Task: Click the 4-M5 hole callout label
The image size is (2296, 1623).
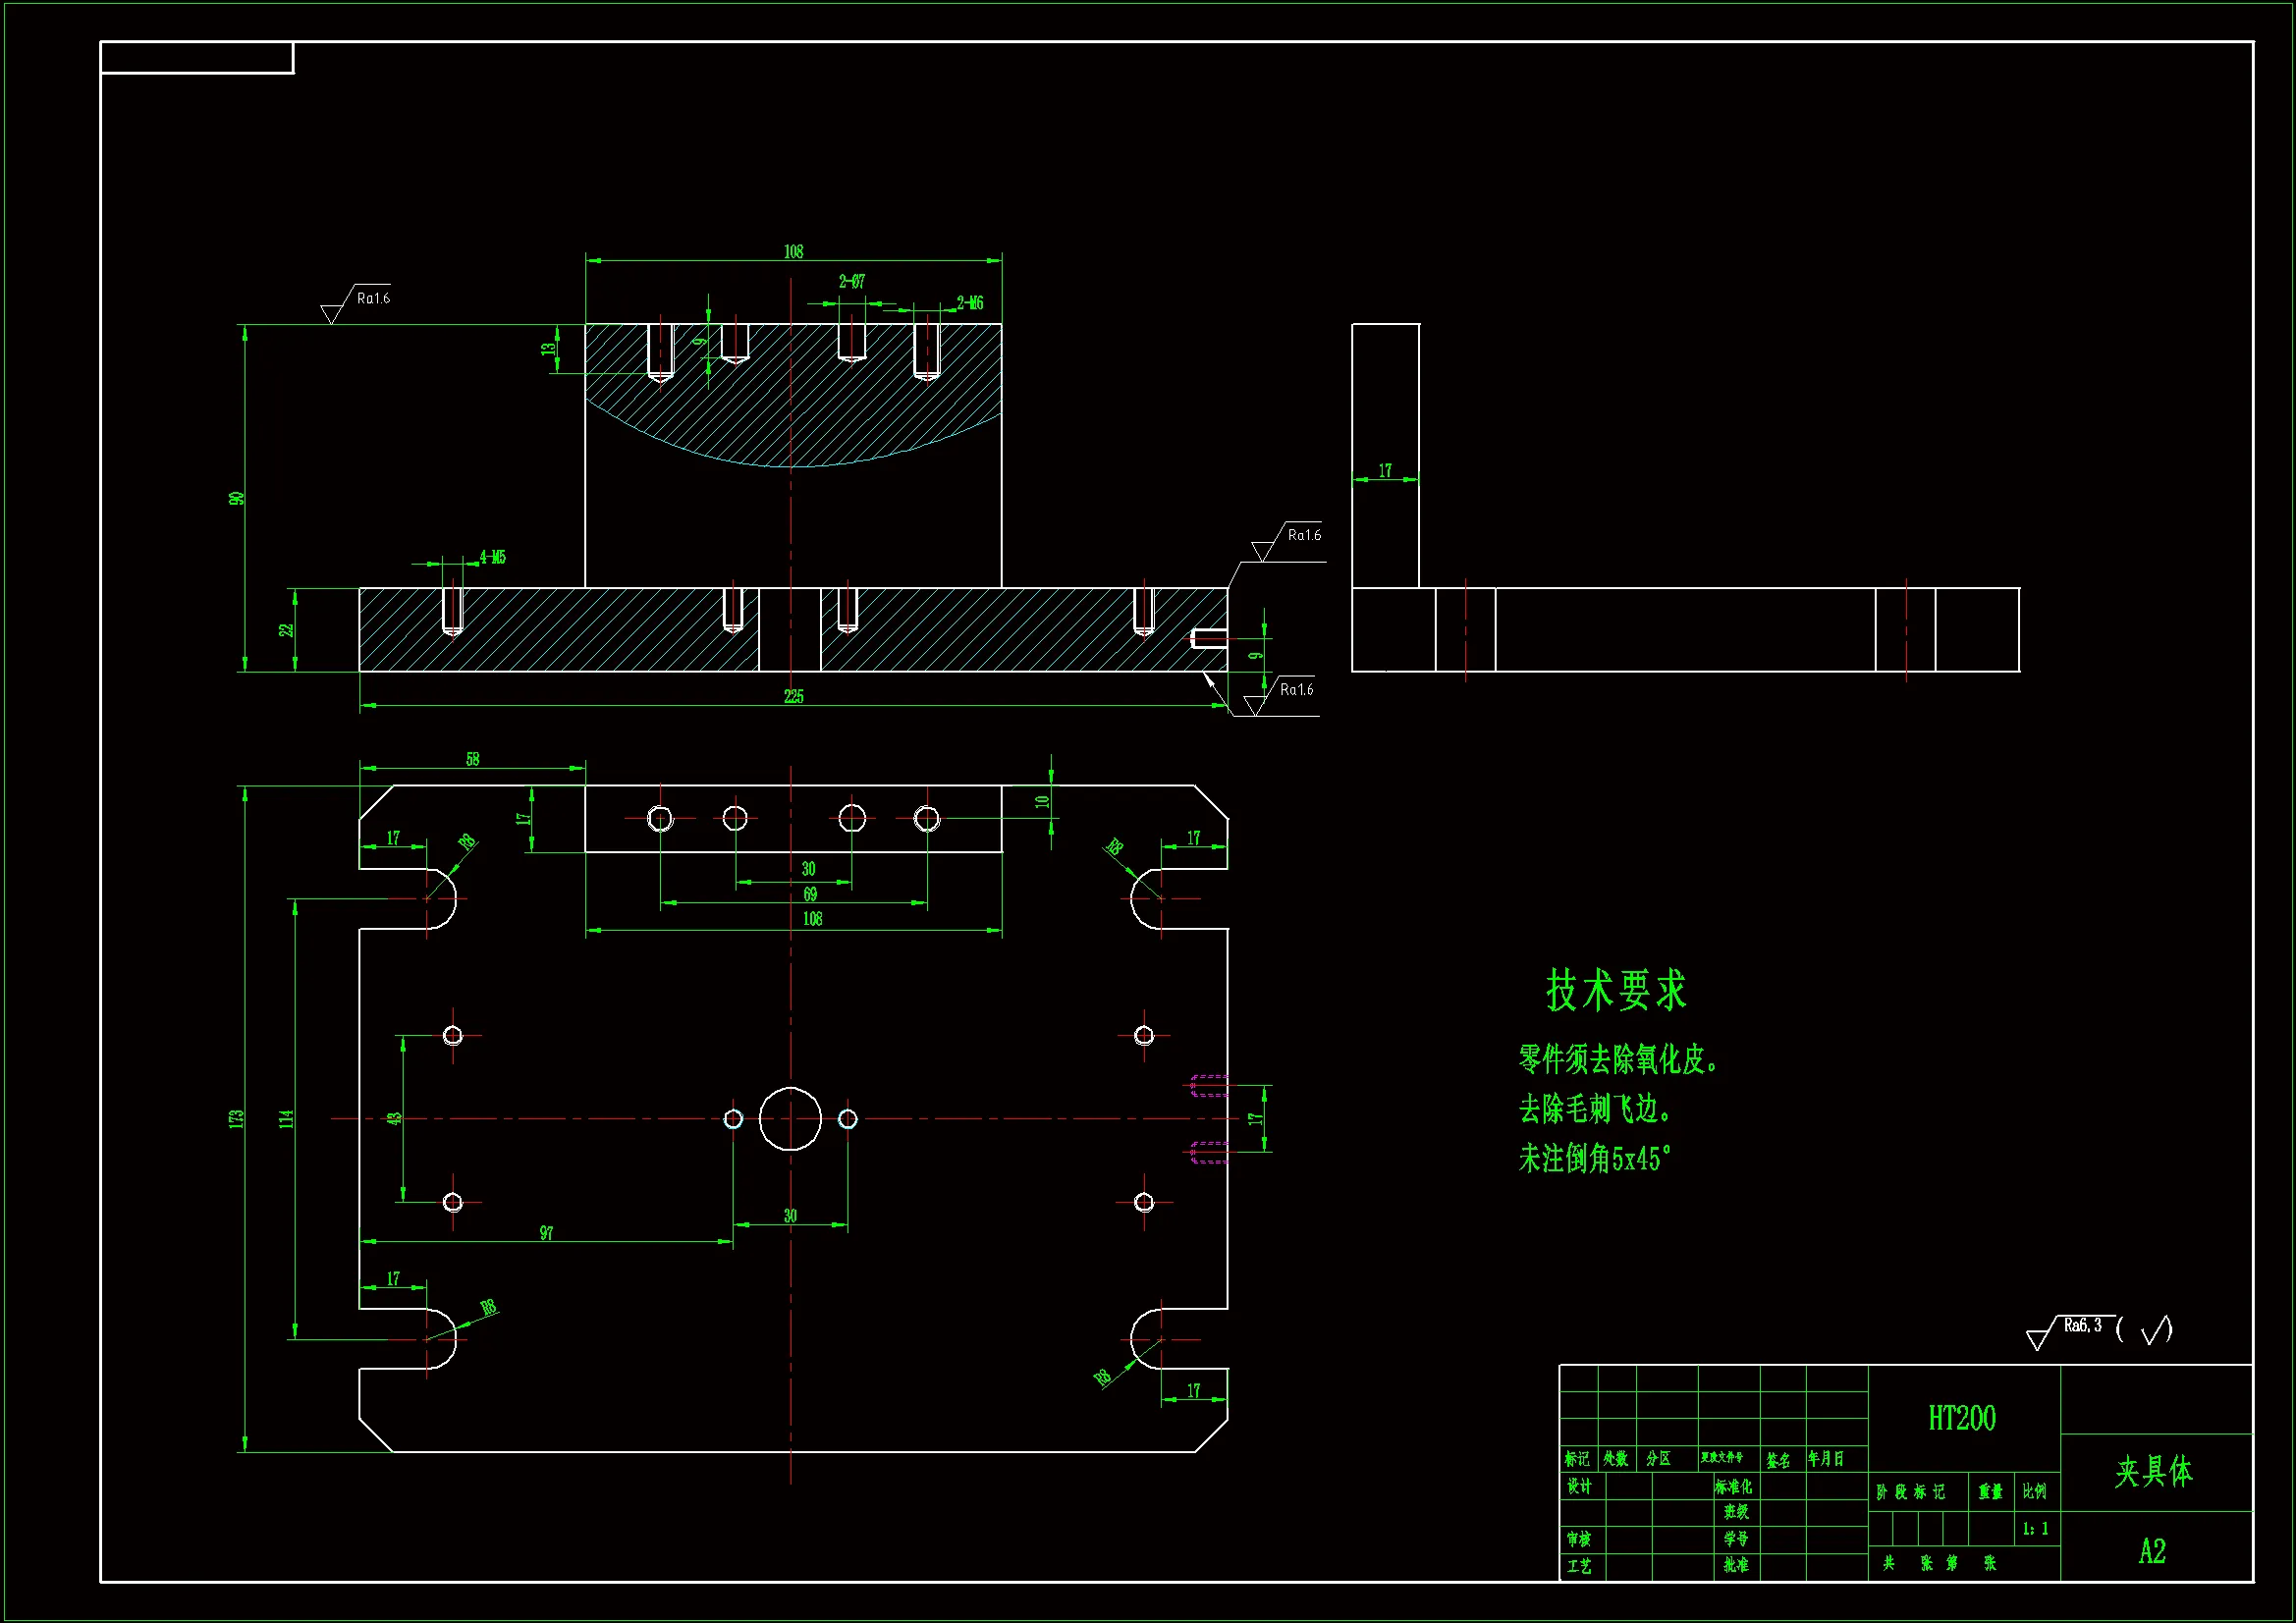Action: 492,557
